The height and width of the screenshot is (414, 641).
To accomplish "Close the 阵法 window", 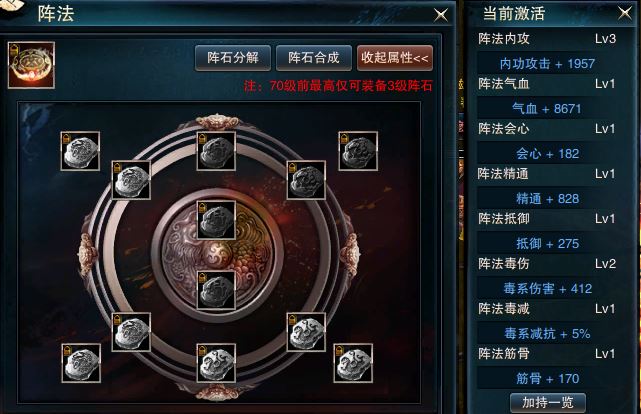I will [441, 15].
